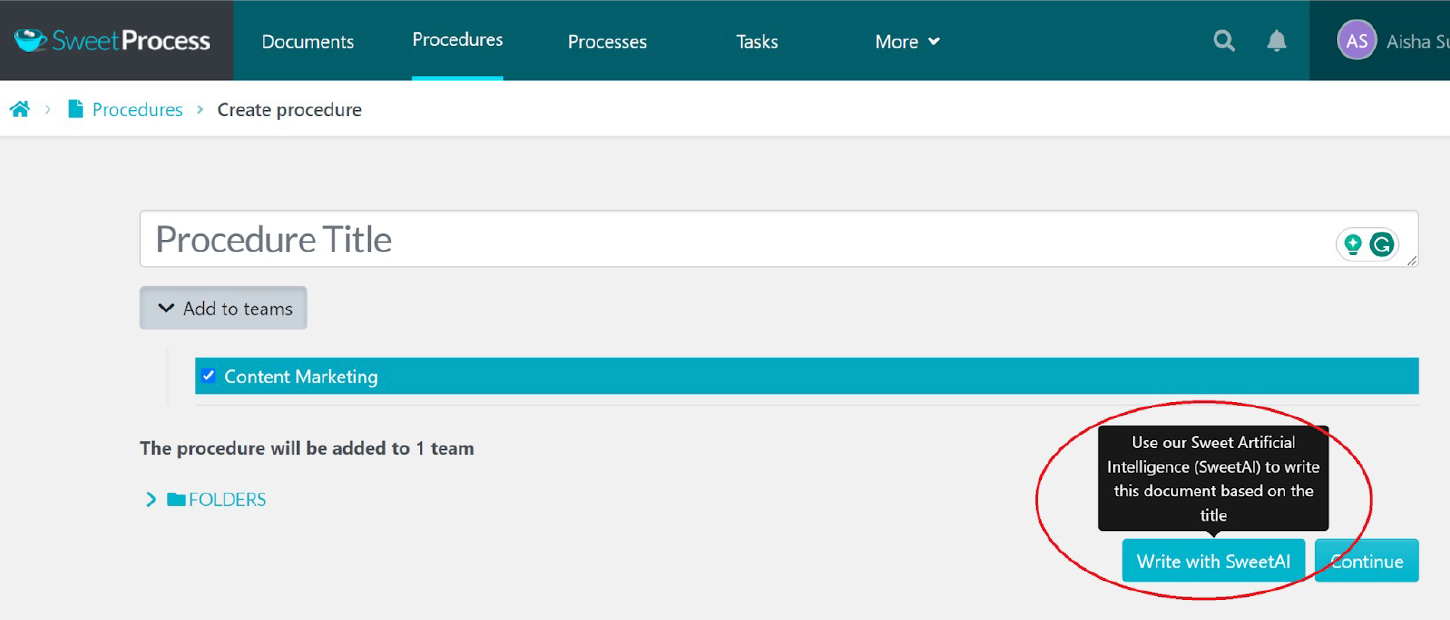Go to the Tasks section
This screenshot has width=1450, height=620.
point(756,42)
